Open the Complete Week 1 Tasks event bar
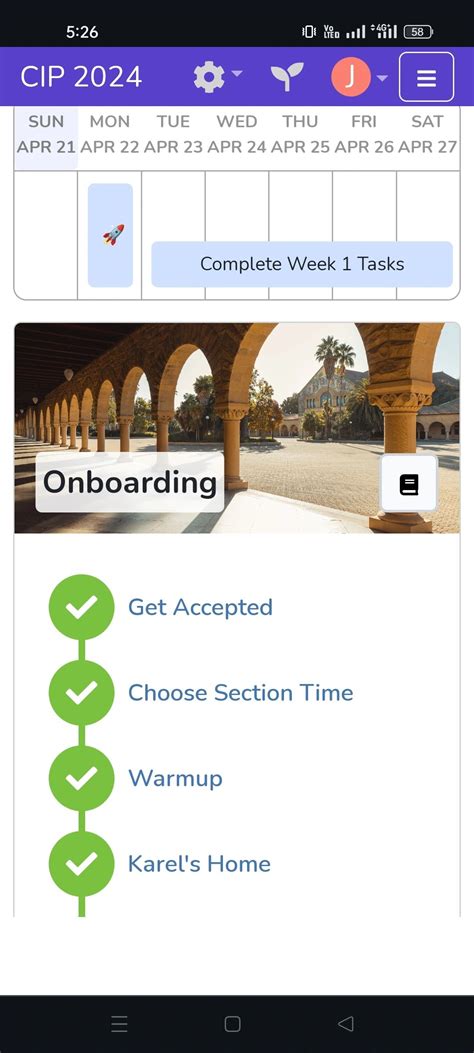 coord(302,264)
